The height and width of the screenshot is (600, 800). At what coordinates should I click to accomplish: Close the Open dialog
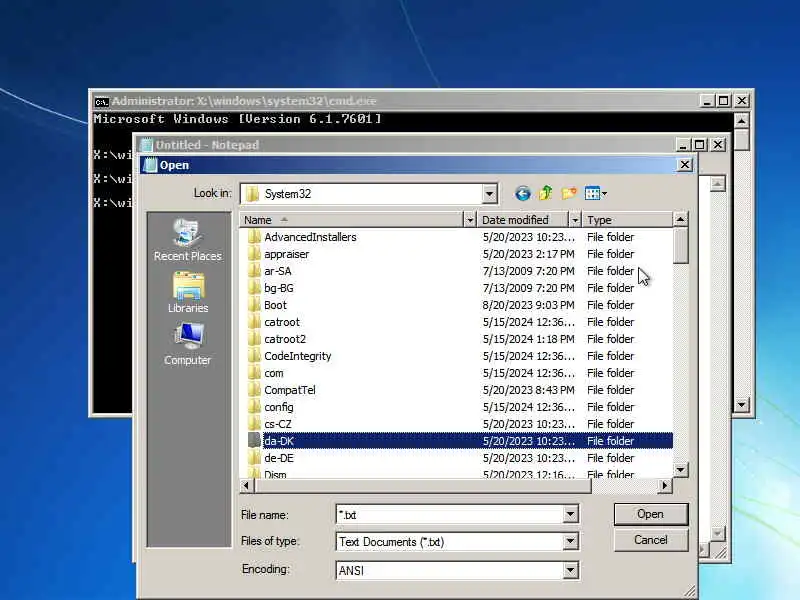click(684, 165)
